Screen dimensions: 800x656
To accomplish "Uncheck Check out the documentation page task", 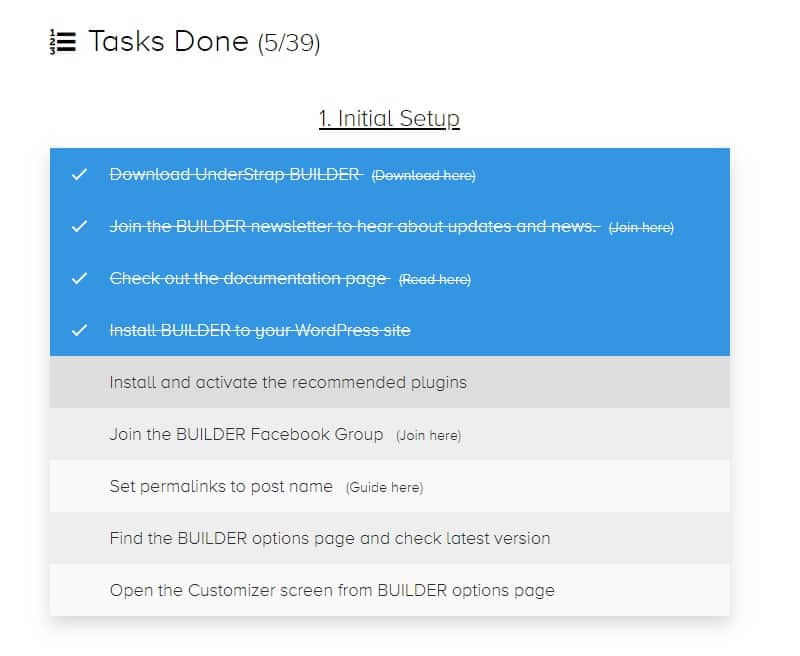I will coord(248,279).
